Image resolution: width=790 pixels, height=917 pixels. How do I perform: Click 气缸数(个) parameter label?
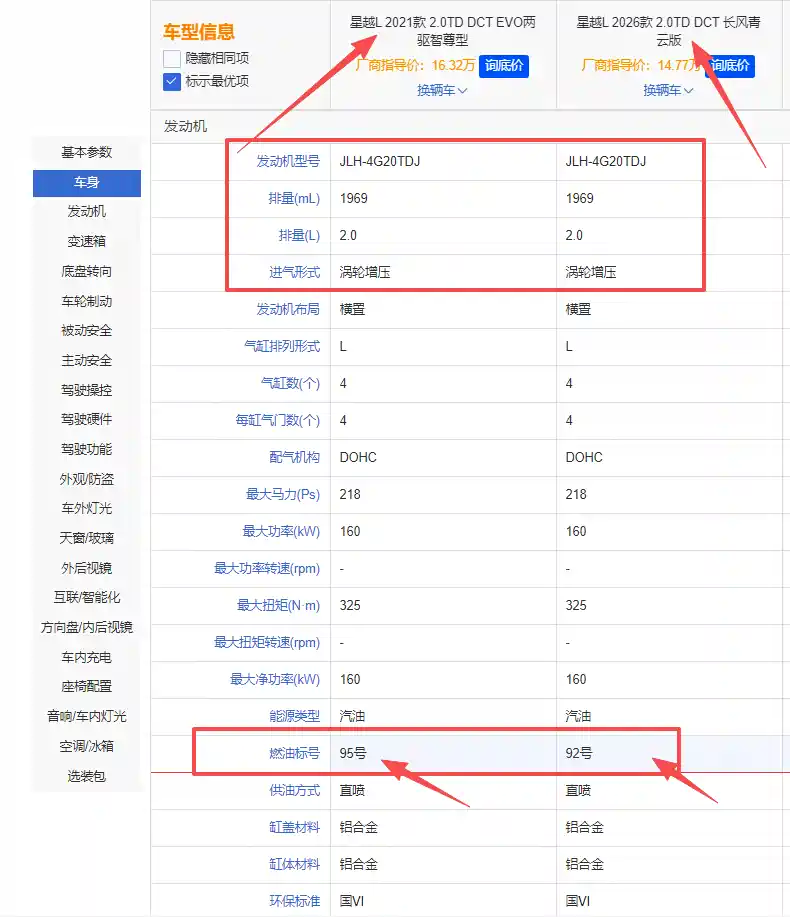(290, 384)
